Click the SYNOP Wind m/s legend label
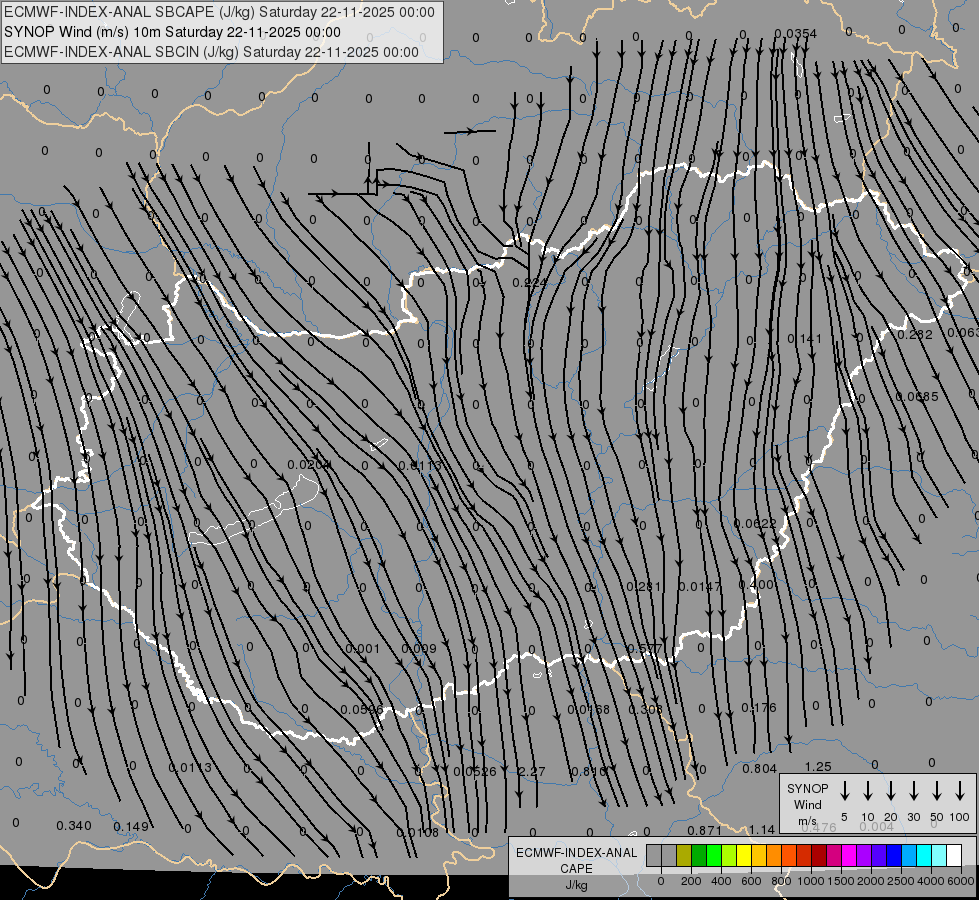The image size is (979, 900). [x=807, y=804]
